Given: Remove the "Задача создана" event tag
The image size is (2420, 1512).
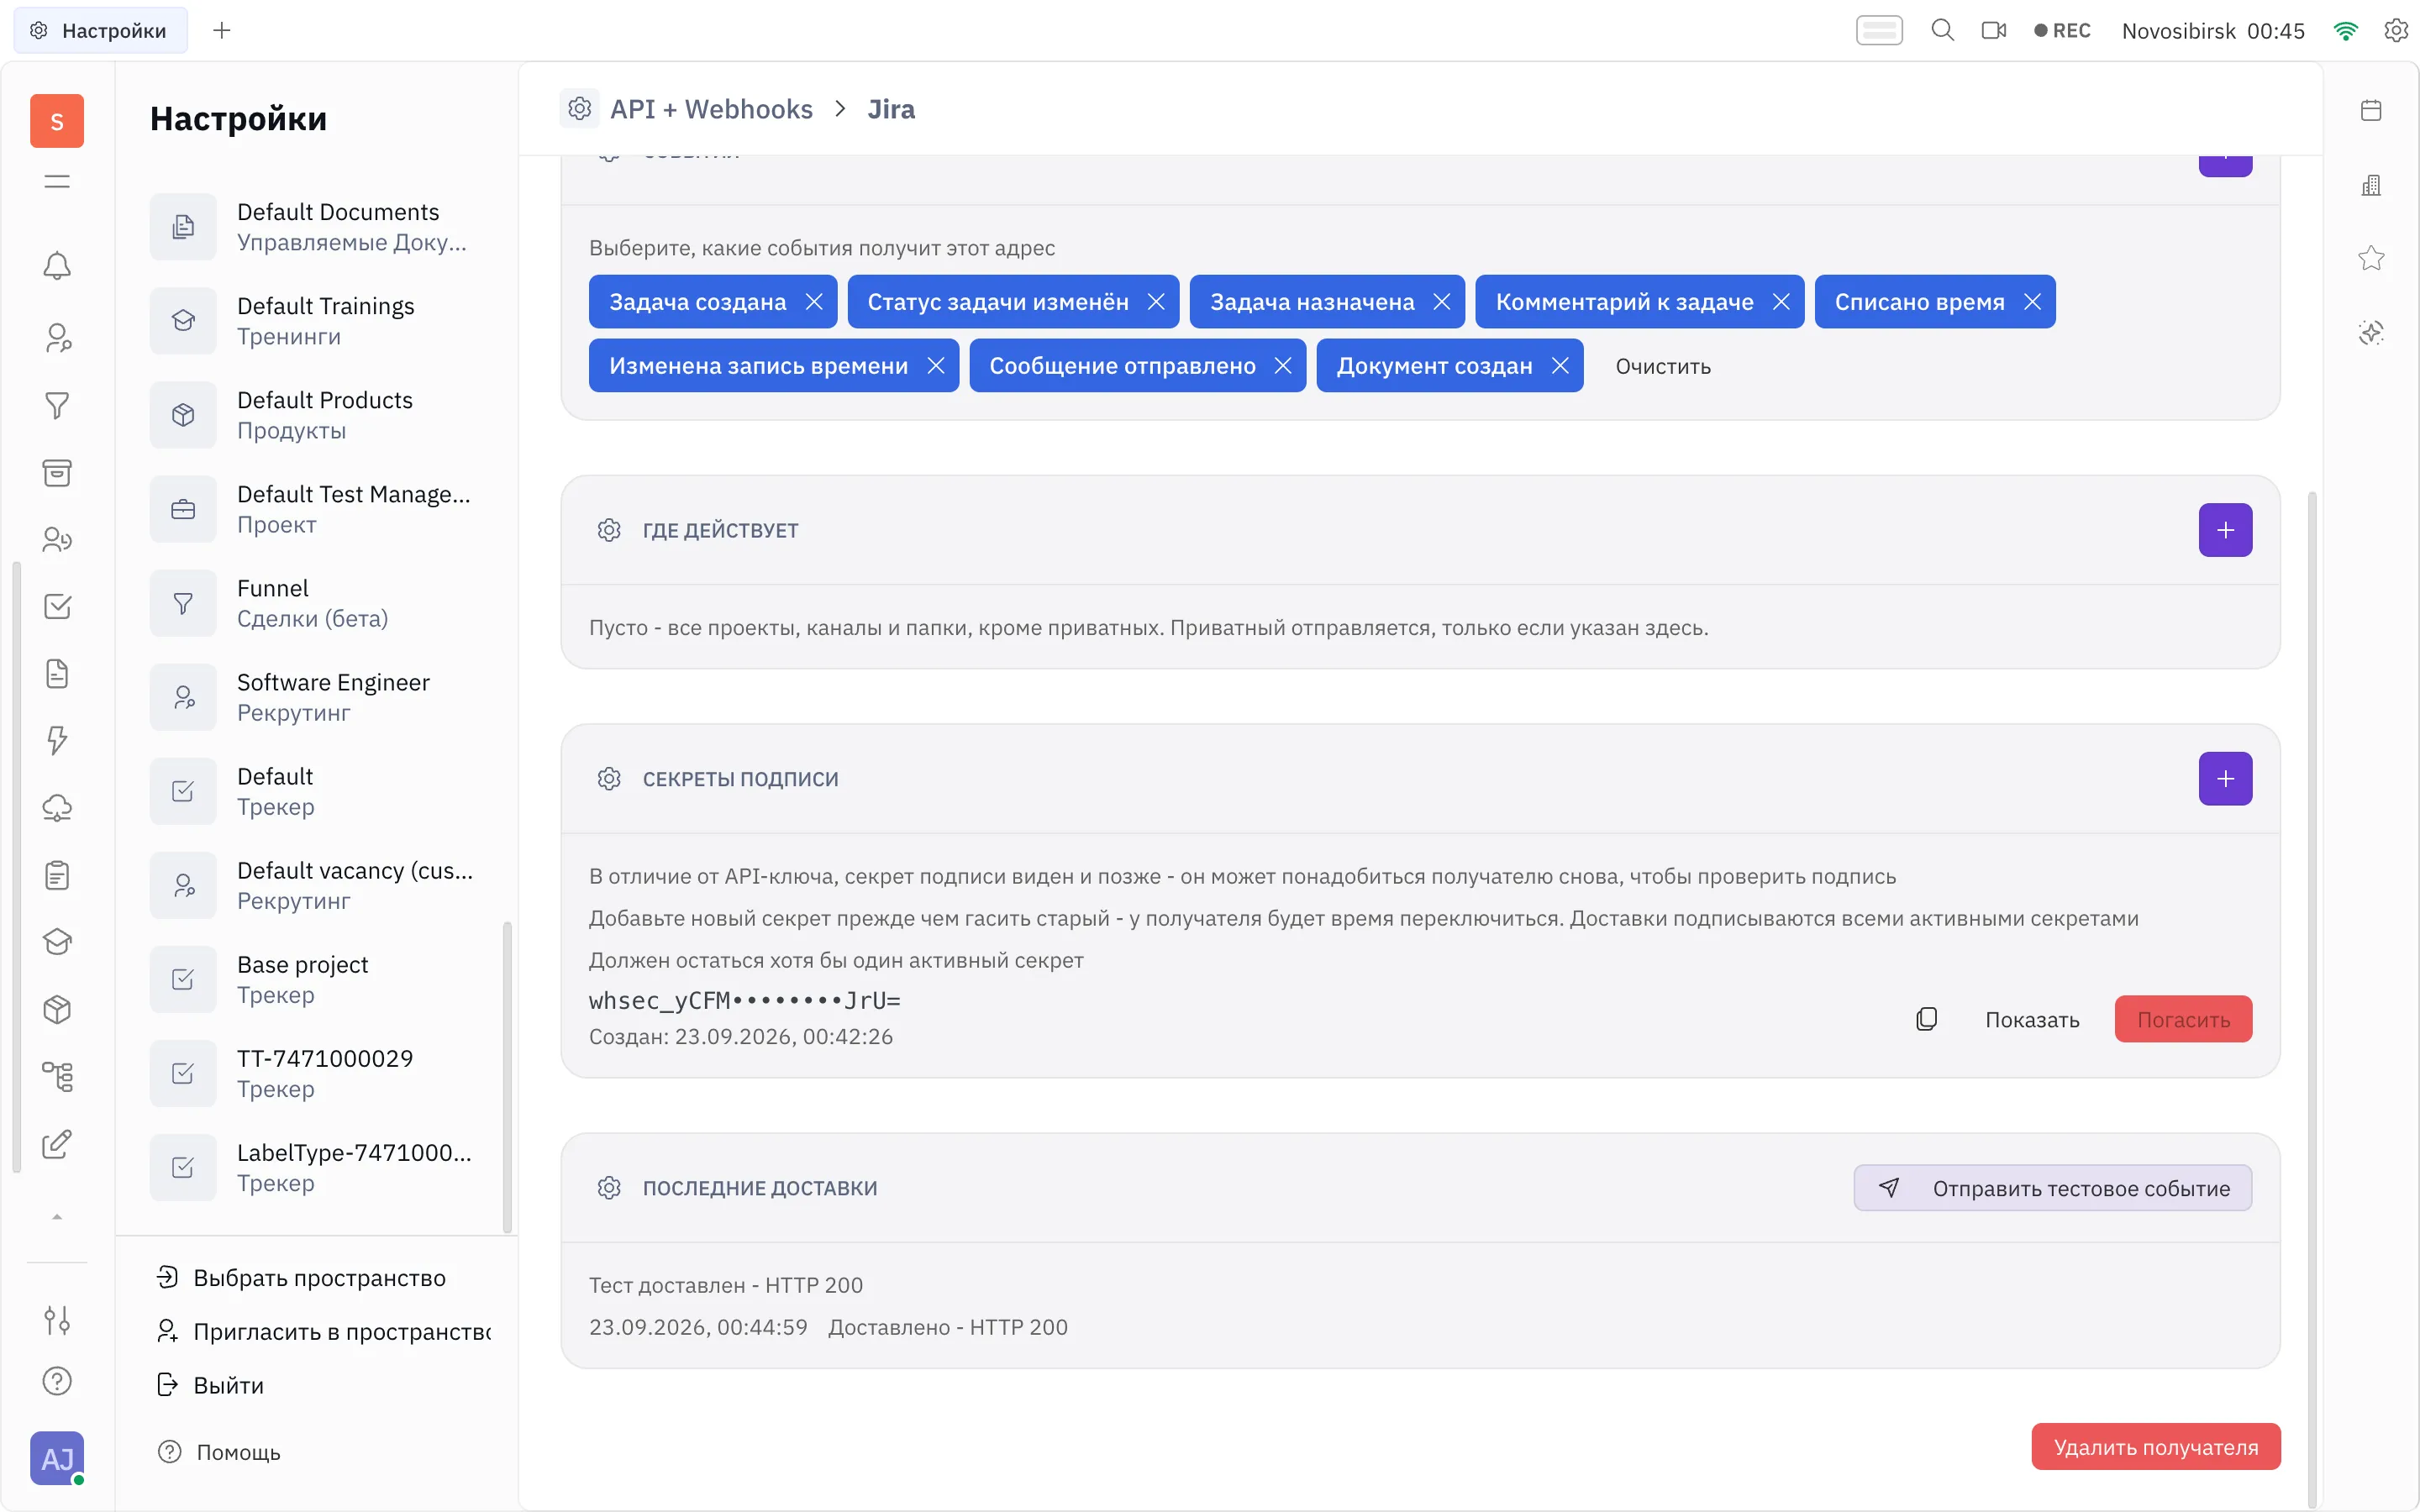Looking at the screenshot, I should pyautogui.click(x=814, y=302).
